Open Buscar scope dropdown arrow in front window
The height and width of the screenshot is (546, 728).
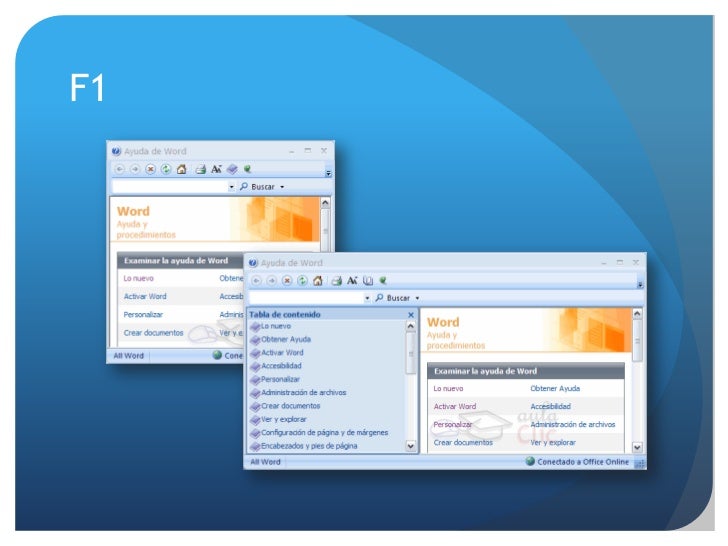click(x=417, y=298)
